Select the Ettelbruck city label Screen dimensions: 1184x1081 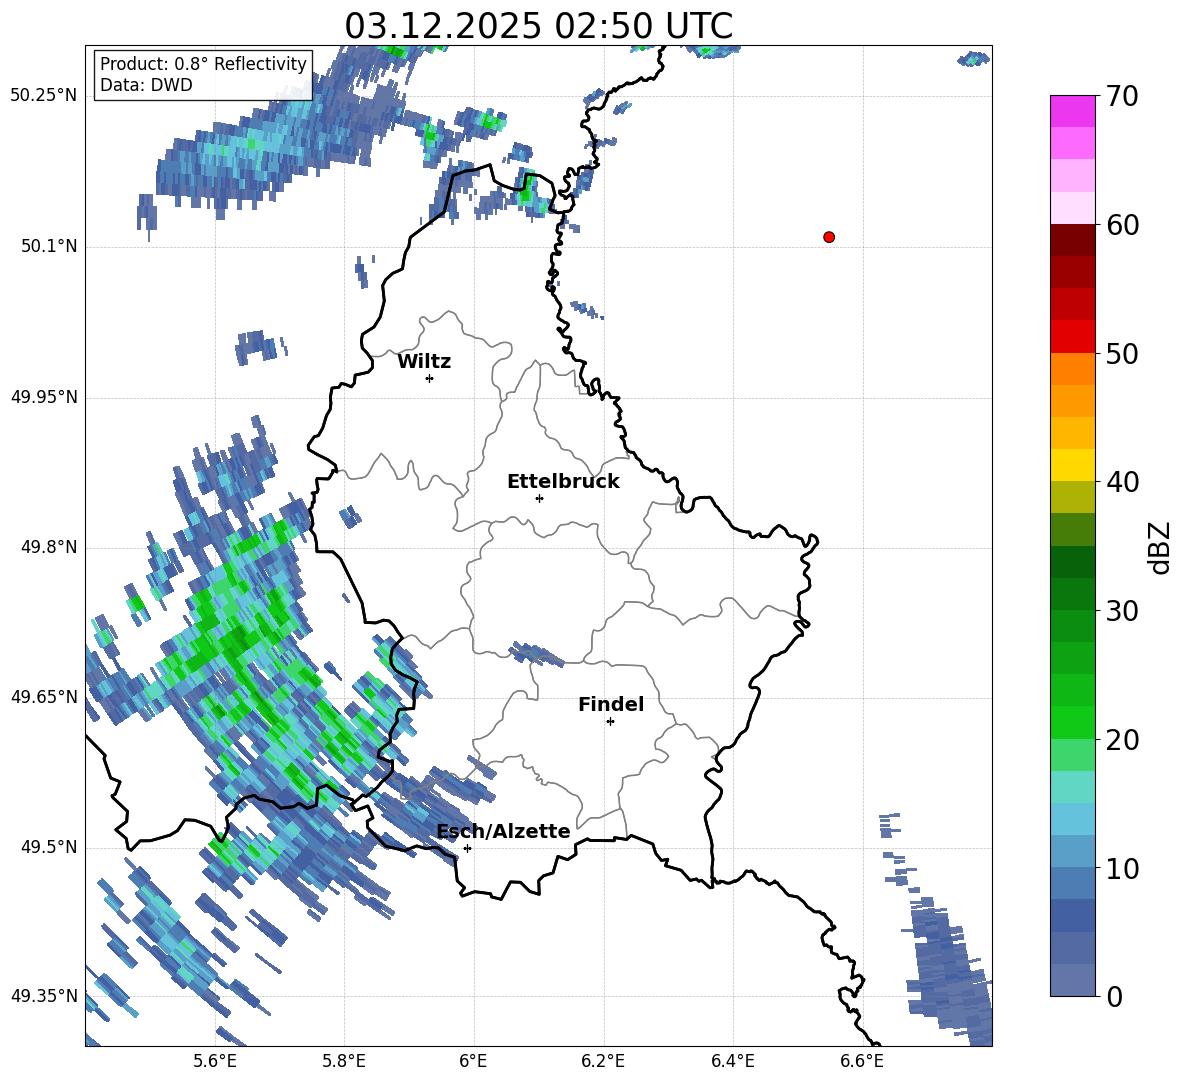563,482
